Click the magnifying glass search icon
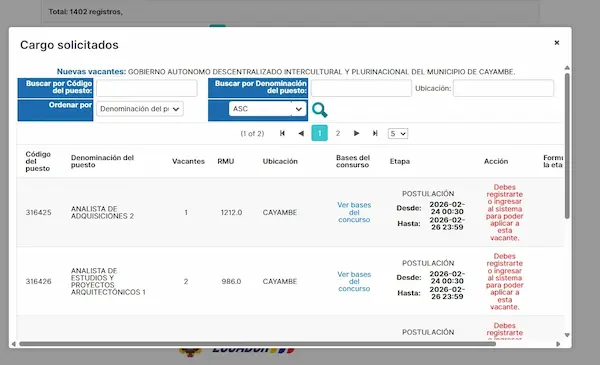The width and height of the screenshot is (600, 365). [x=320, y=110]
